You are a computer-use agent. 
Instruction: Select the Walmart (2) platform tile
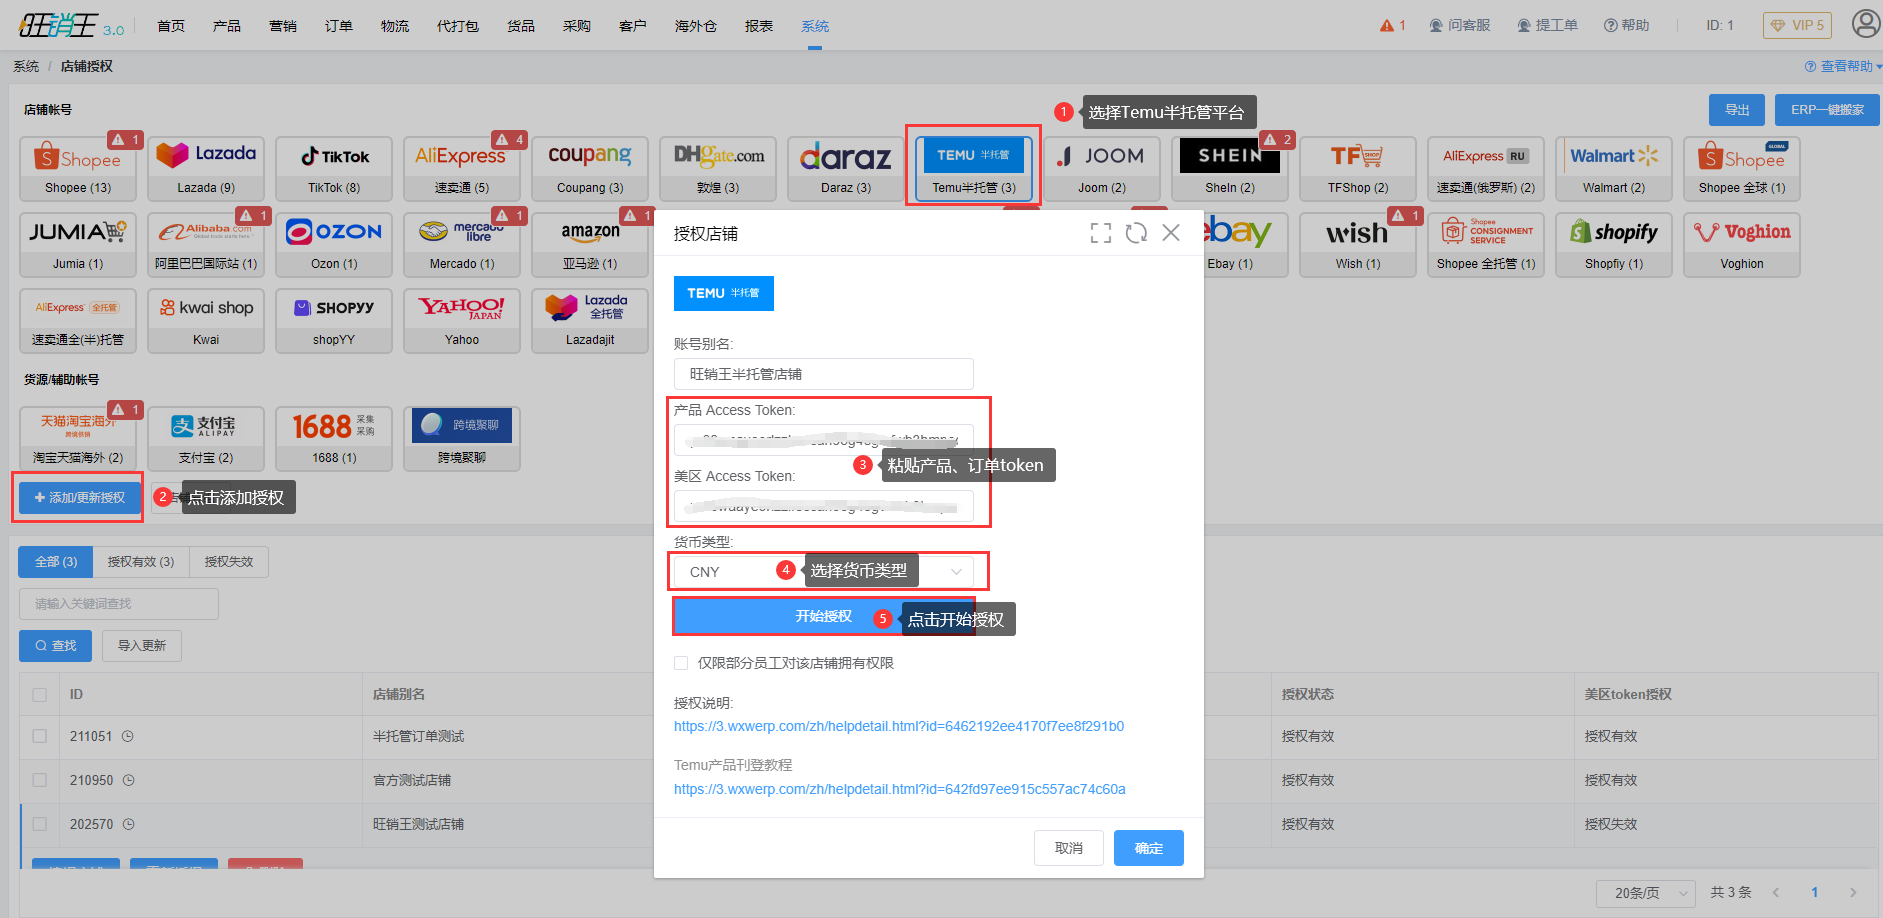(x=1614, y=168)
